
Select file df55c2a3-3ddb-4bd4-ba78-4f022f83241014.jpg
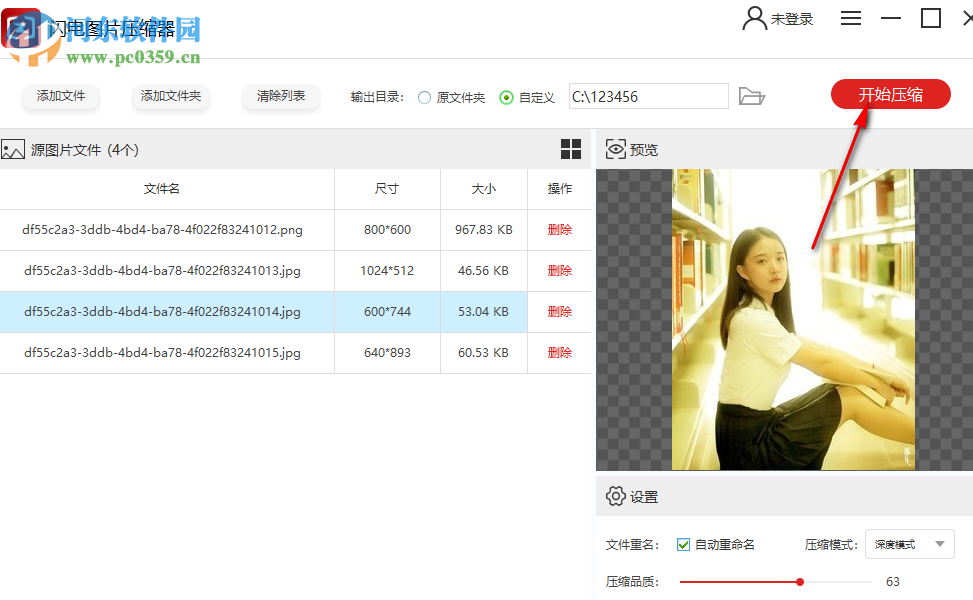click(x=163, y=311)
